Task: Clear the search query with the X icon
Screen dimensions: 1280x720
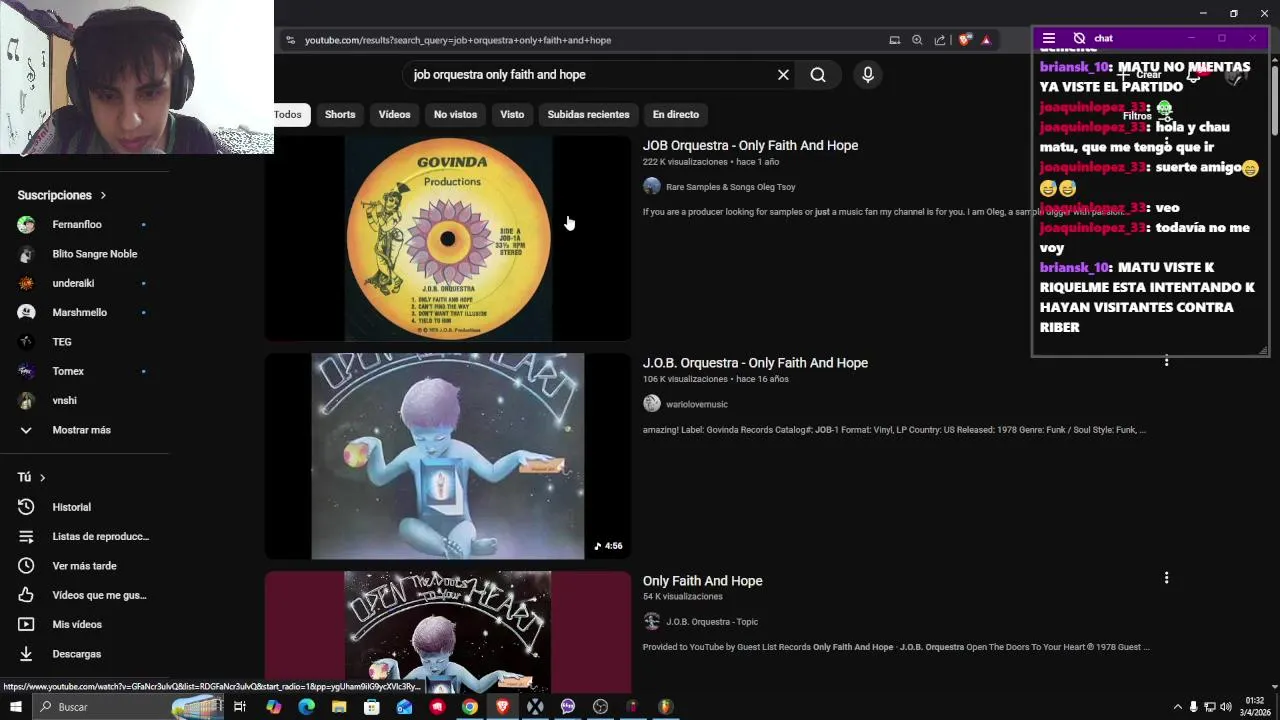Action: coord(783,75)
